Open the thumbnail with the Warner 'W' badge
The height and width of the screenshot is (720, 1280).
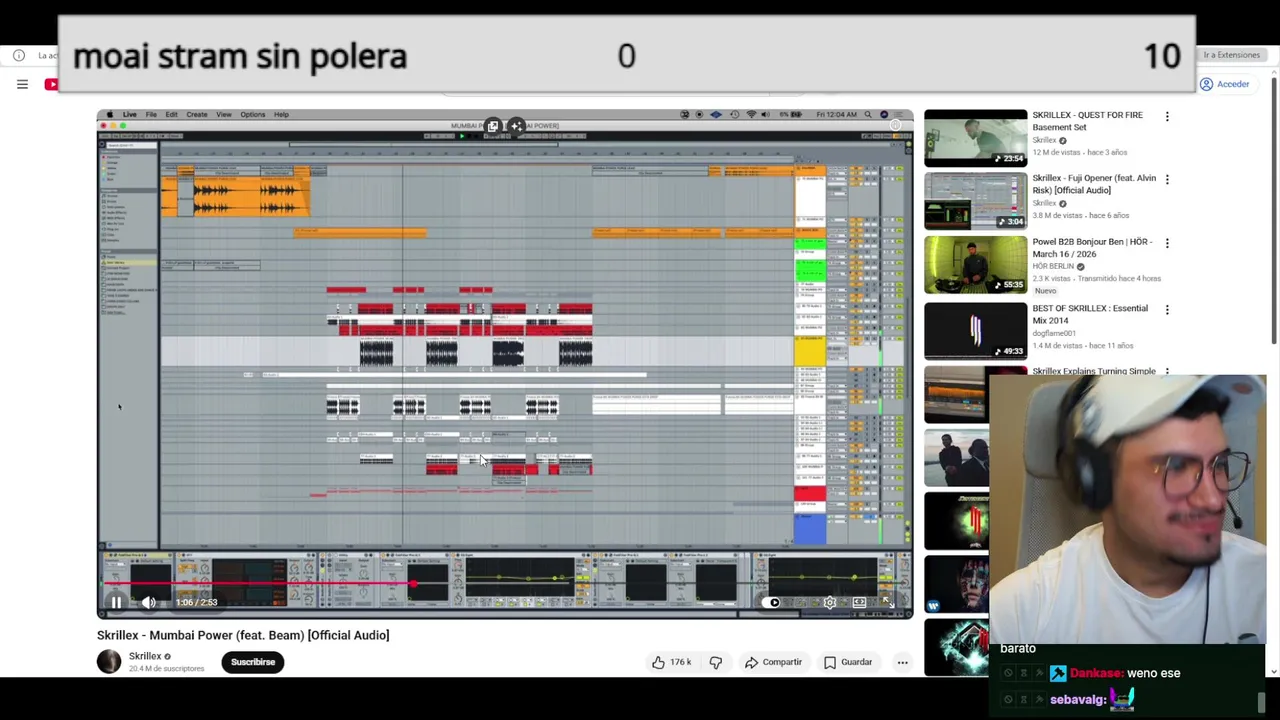(x=957, y=585)
